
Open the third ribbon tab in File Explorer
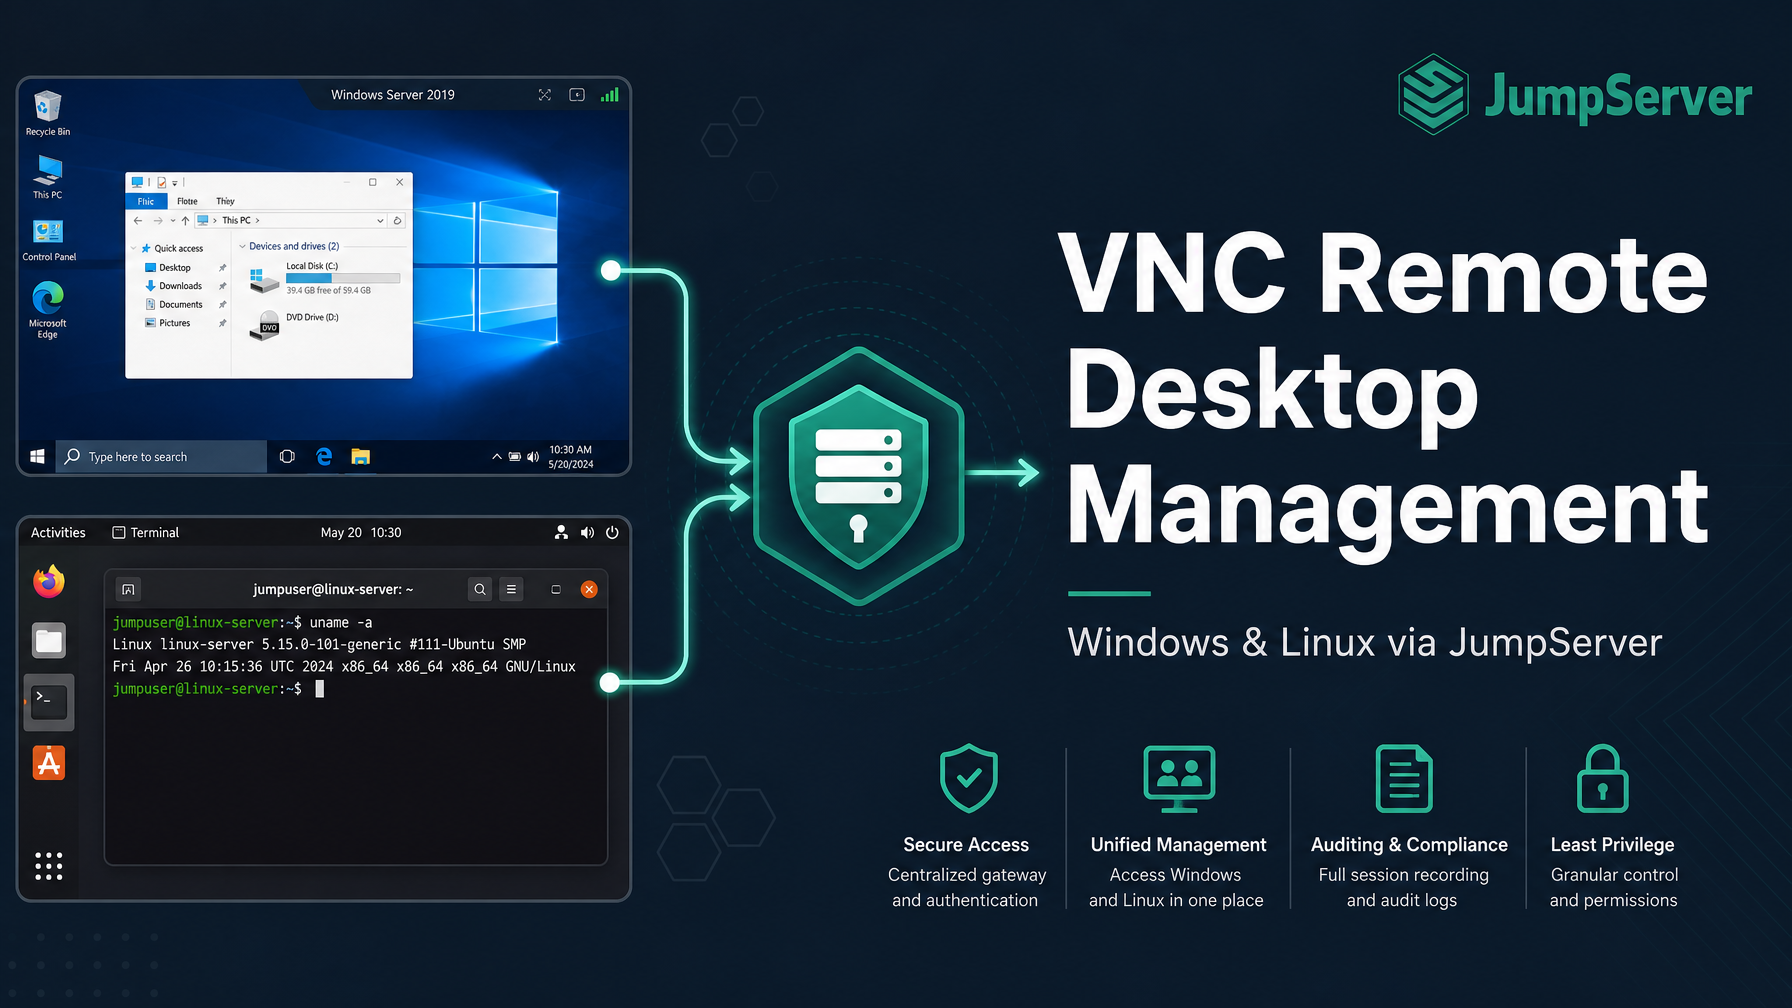coord(225,201)
